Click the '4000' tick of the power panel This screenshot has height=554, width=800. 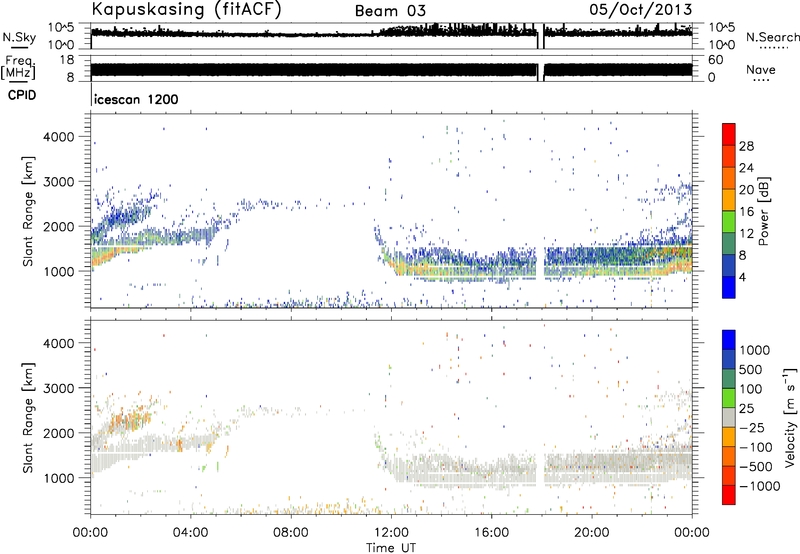[59, 137]
